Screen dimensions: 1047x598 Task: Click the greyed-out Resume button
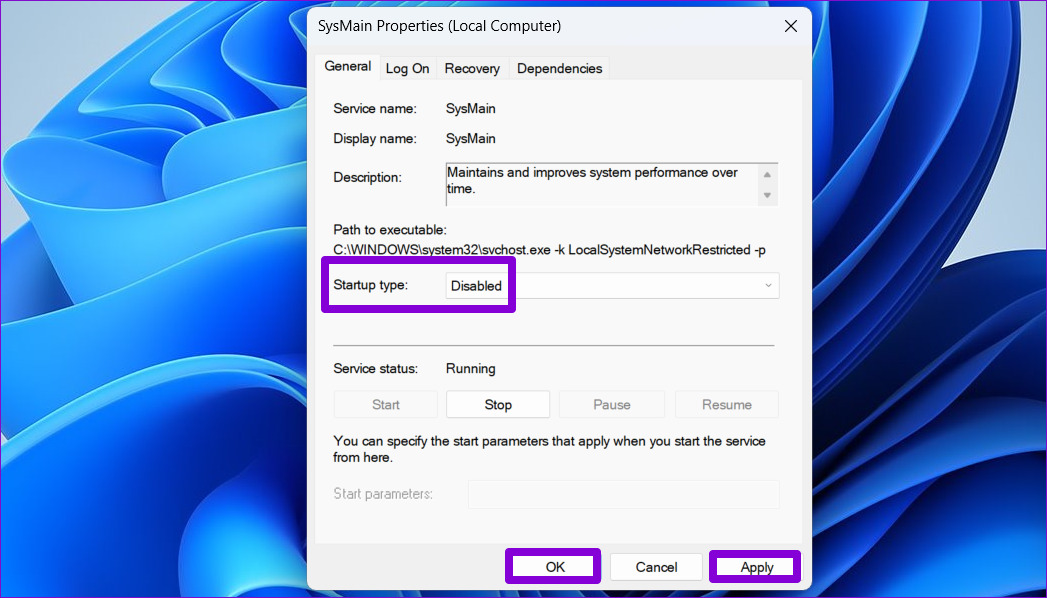point(726,404)
